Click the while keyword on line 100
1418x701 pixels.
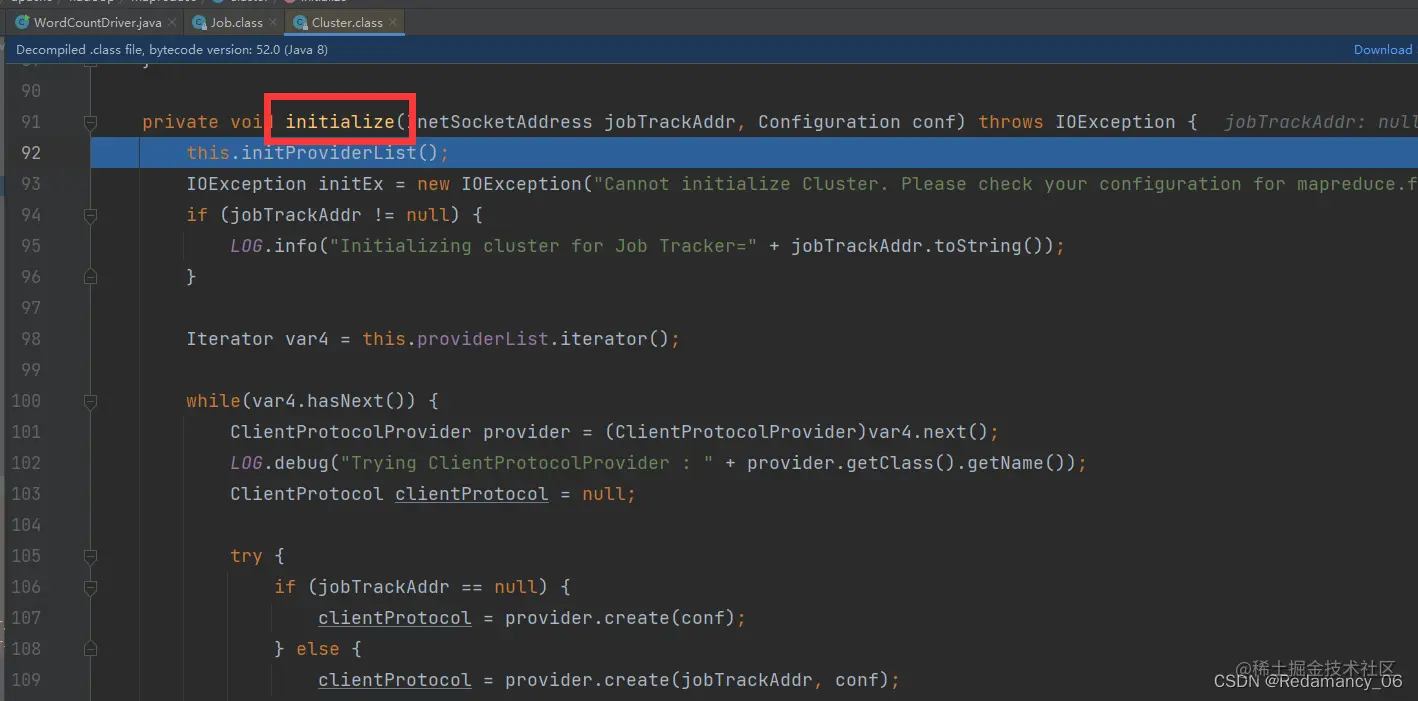(213, 401)
